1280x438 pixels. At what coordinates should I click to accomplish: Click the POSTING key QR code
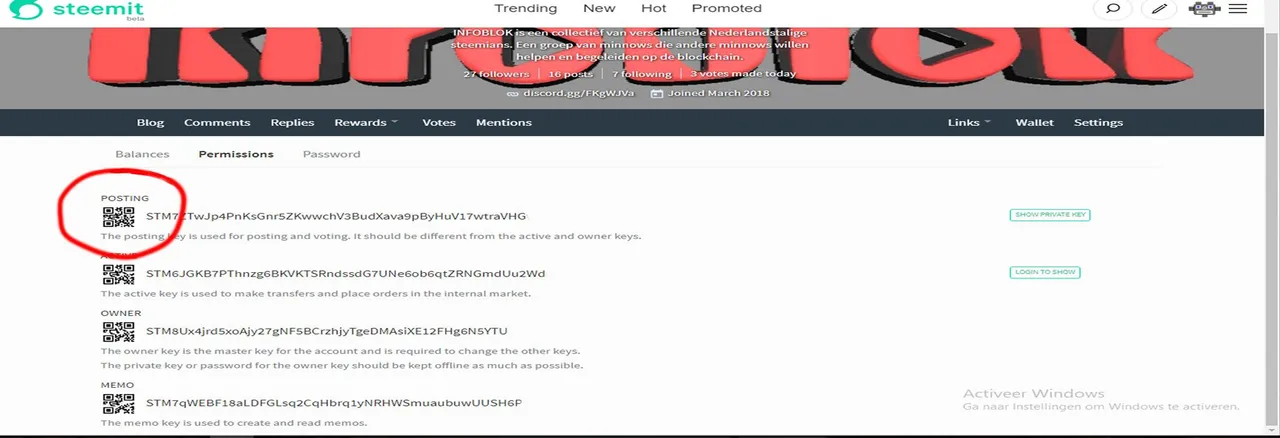(118, 216)
